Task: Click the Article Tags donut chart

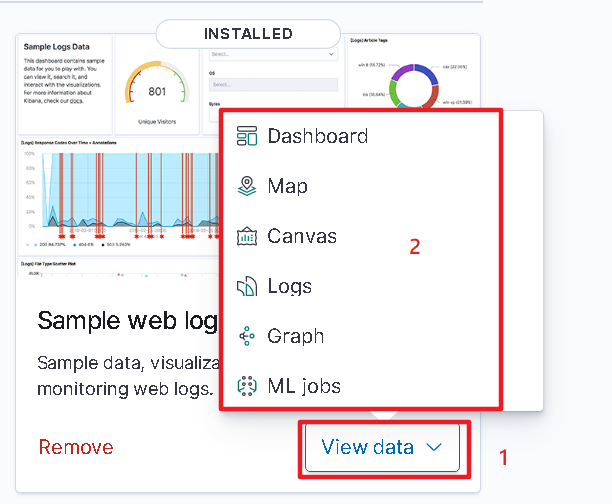Action: pyautogui.click(x=414, y=85)
